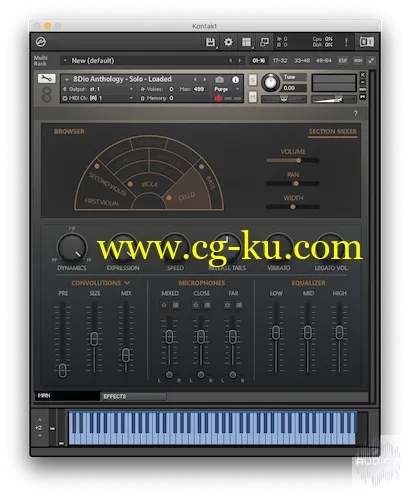Toggle MIXED microphone power button
Viewport: 410px width, 496px height.
[x=164, y=305]
